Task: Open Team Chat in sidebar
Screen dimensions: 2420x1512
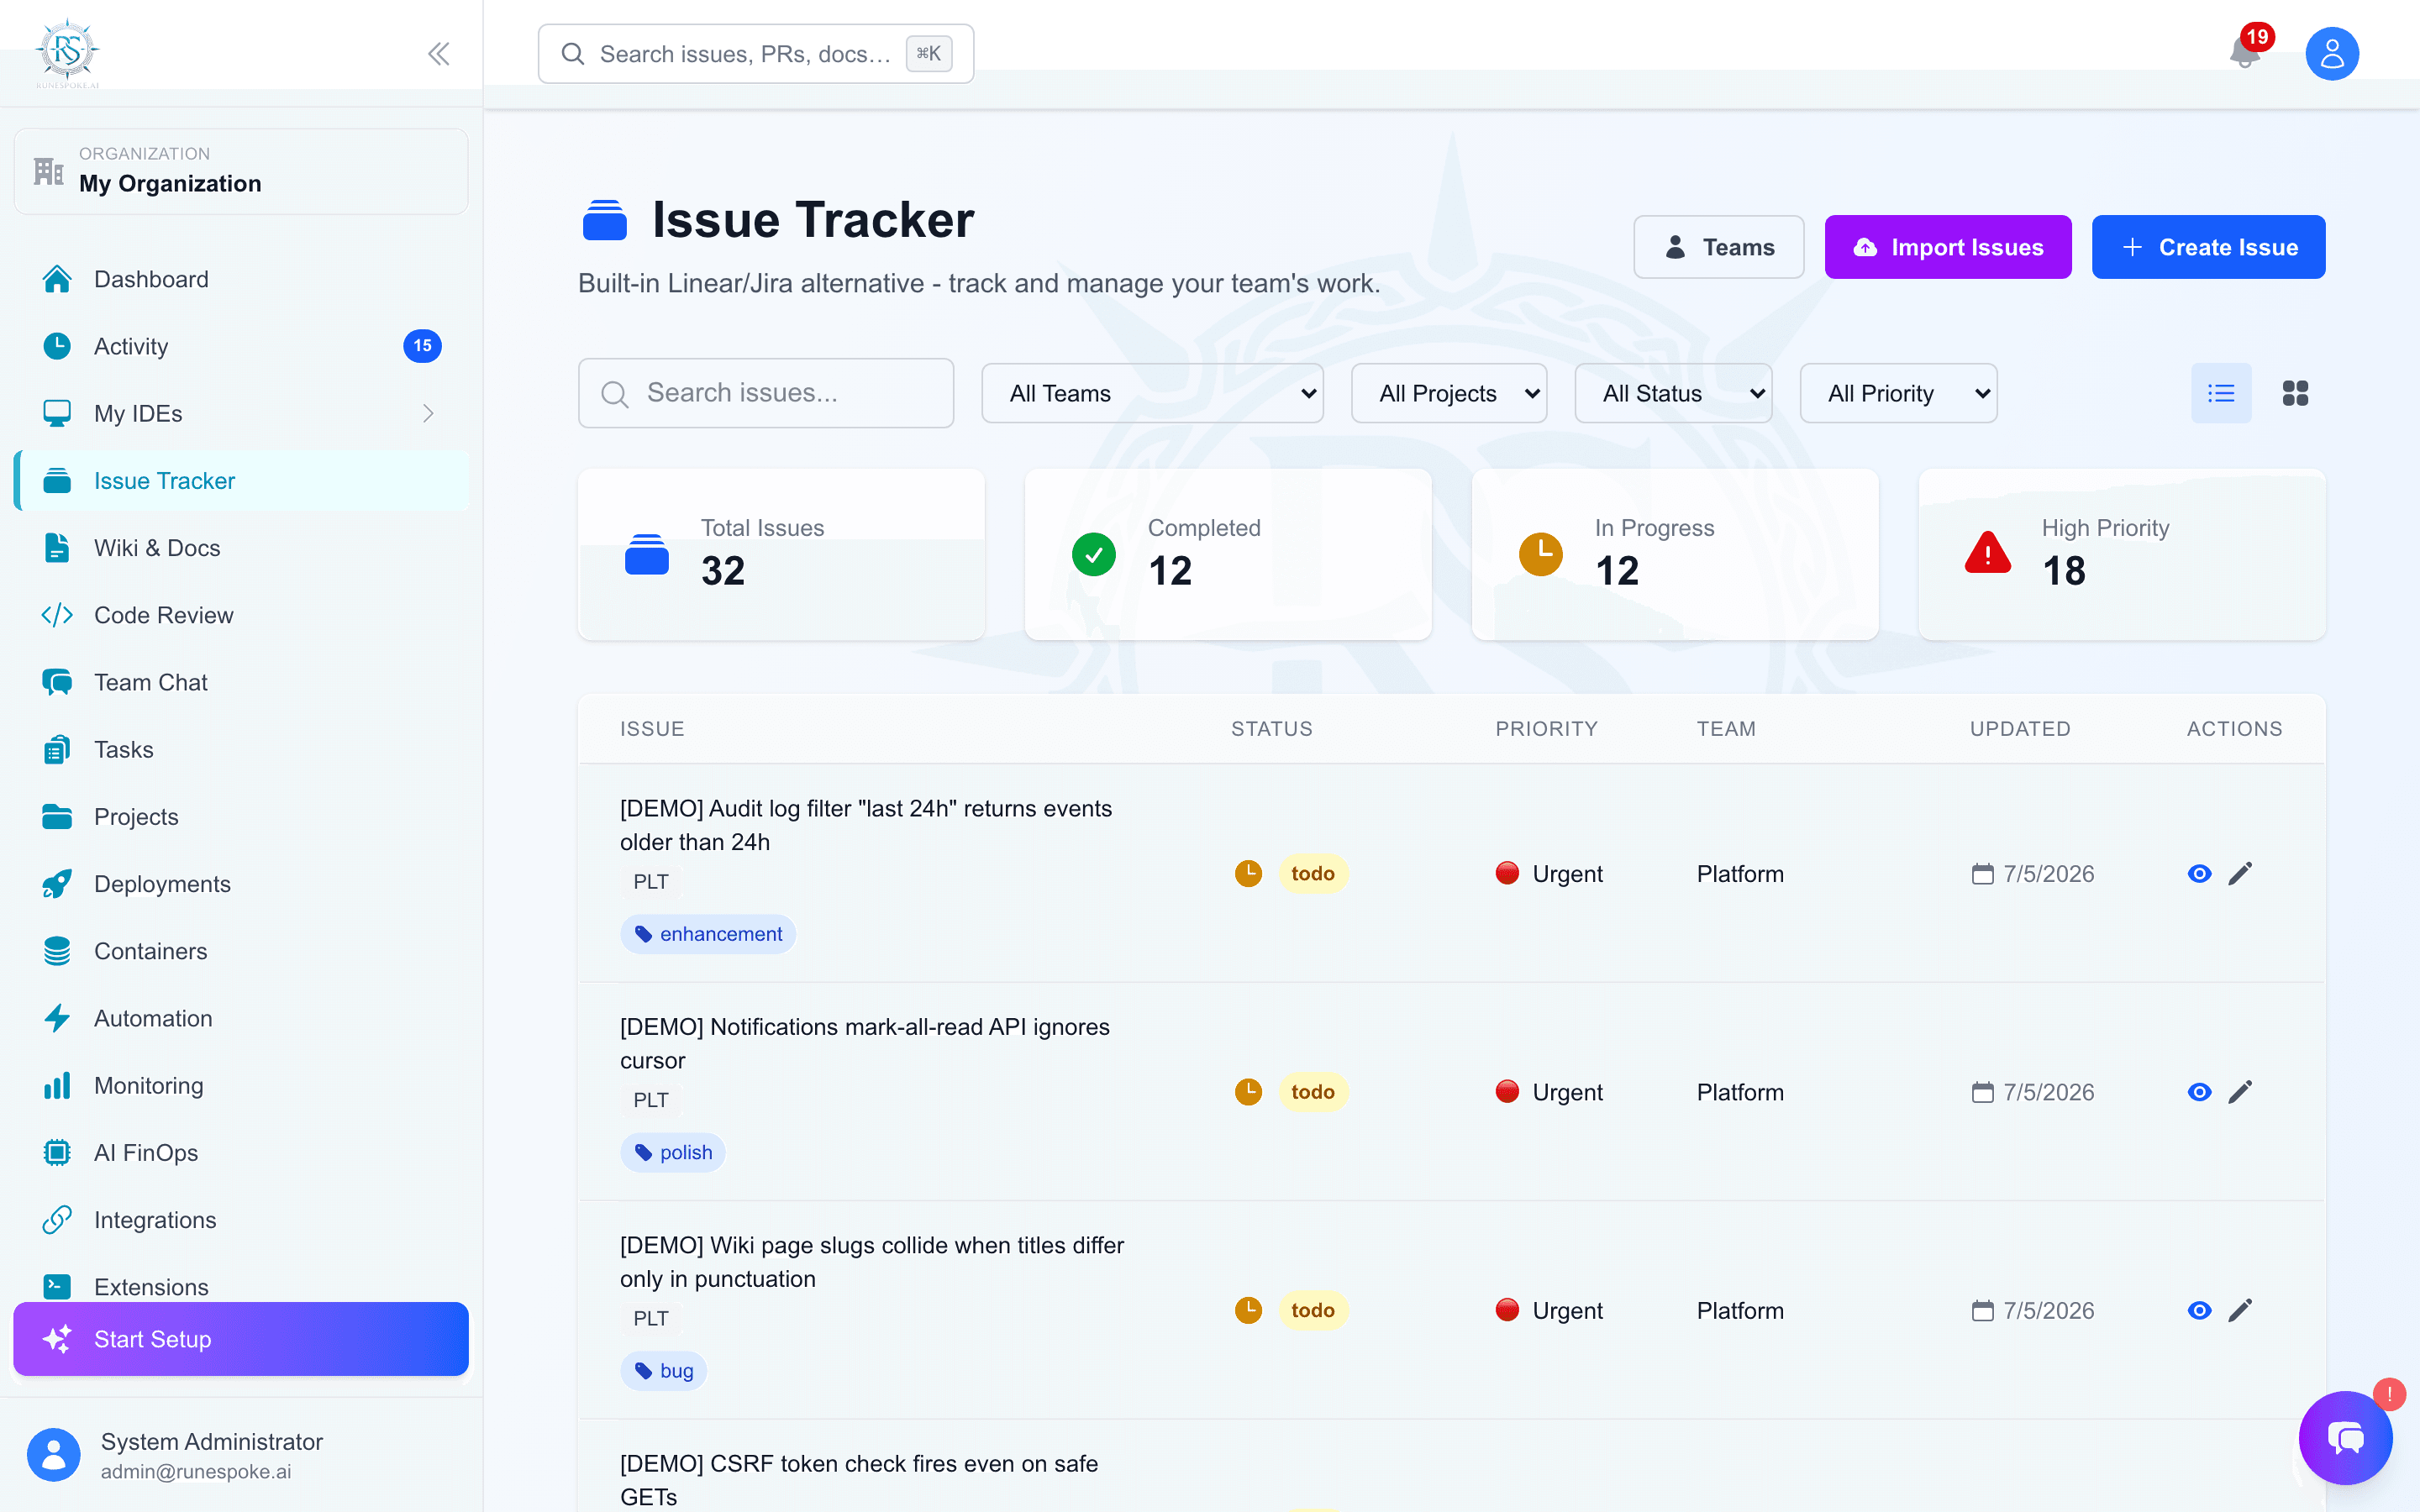Action: pos(241,682)
